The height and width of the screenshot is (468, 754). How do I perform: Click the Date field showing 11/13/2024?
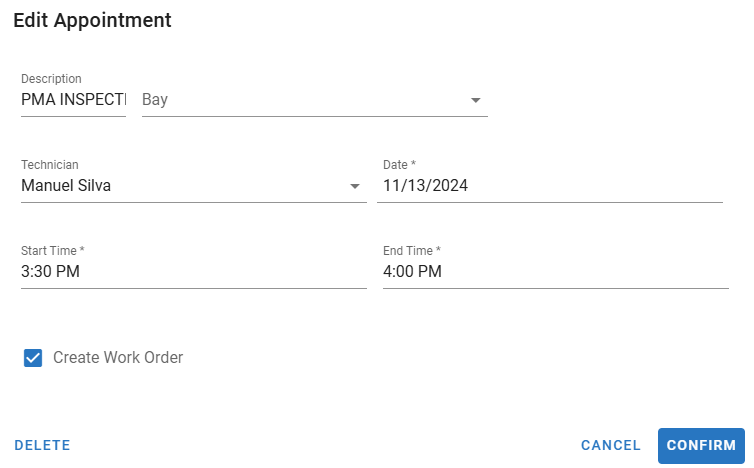tap(548, 186)
